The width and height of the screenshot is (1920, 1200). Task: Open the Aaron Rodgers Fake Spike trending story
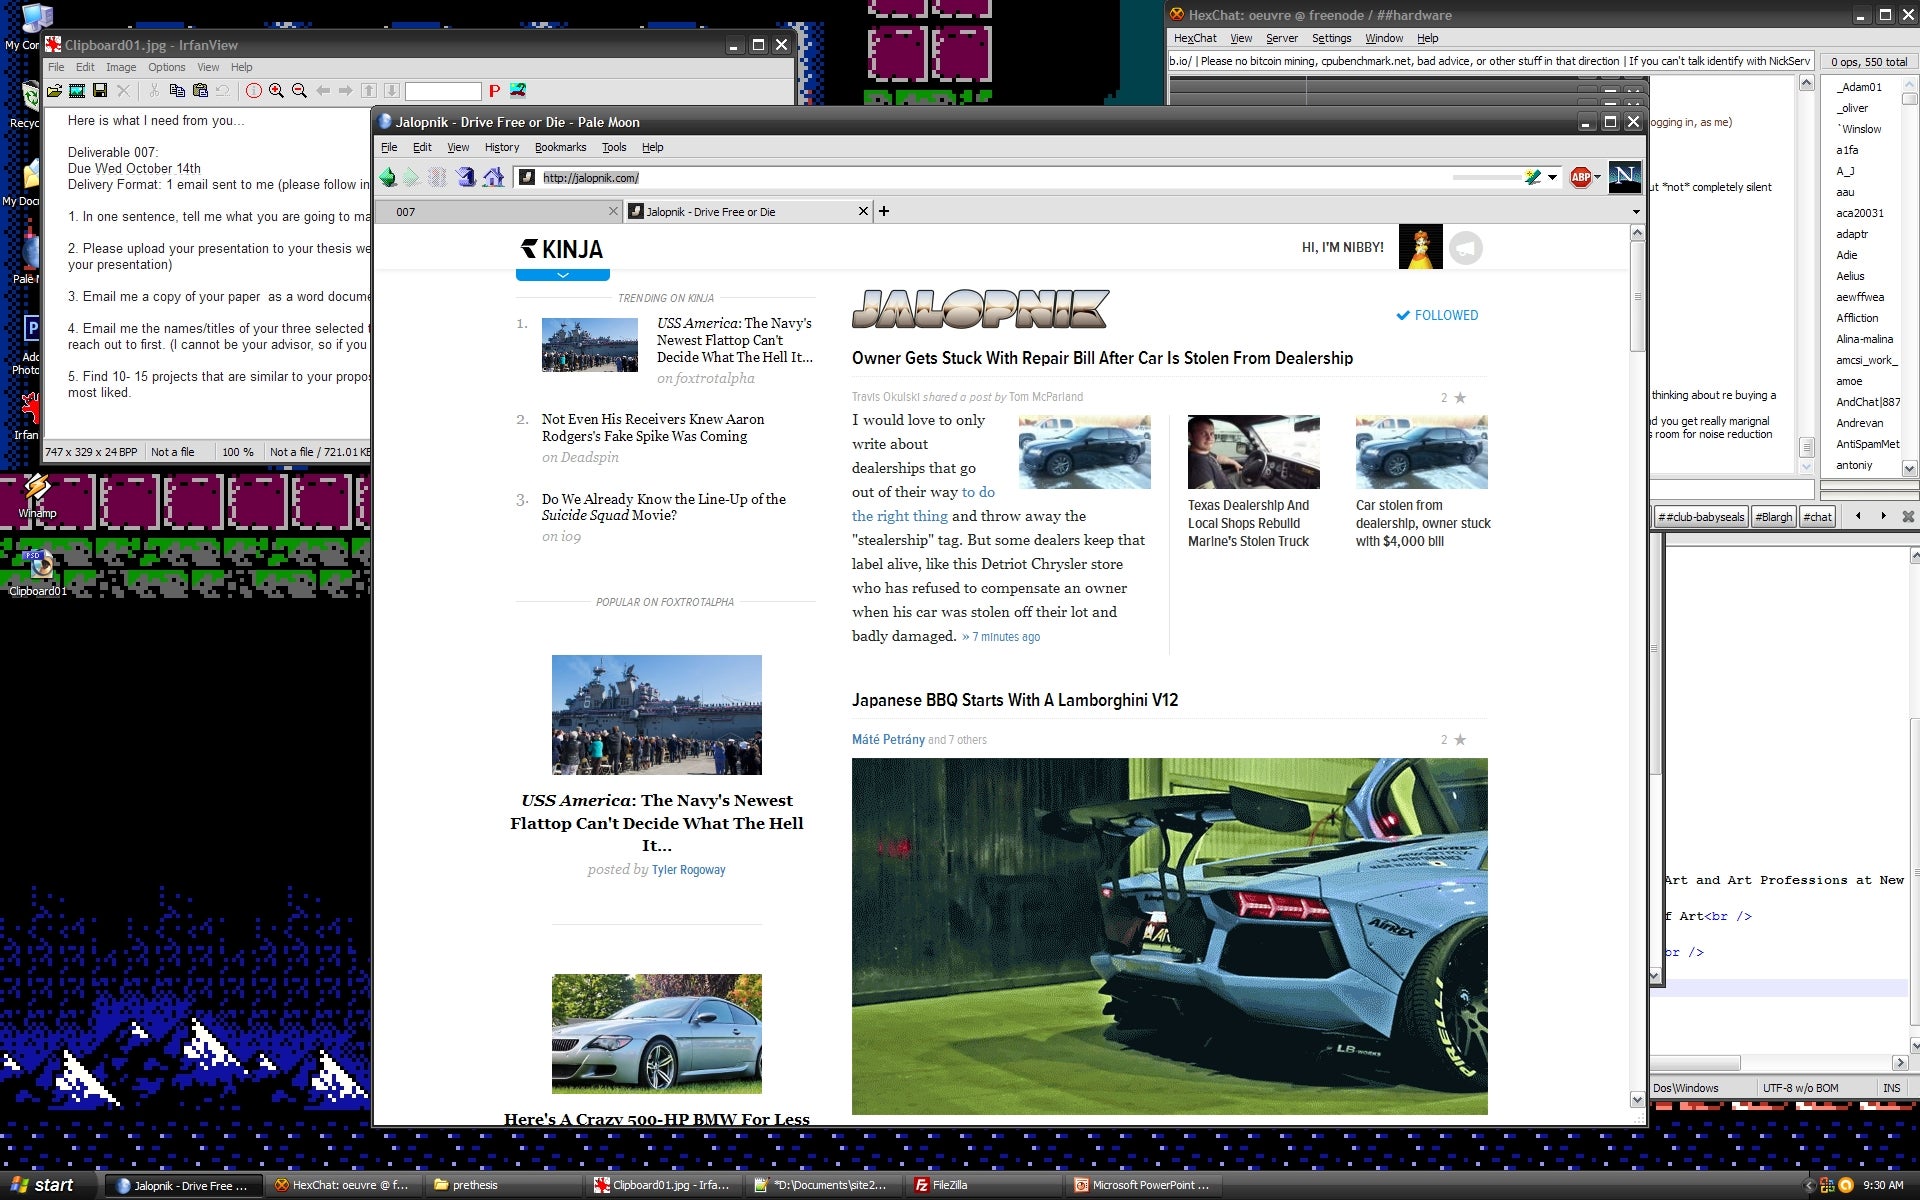653,428
